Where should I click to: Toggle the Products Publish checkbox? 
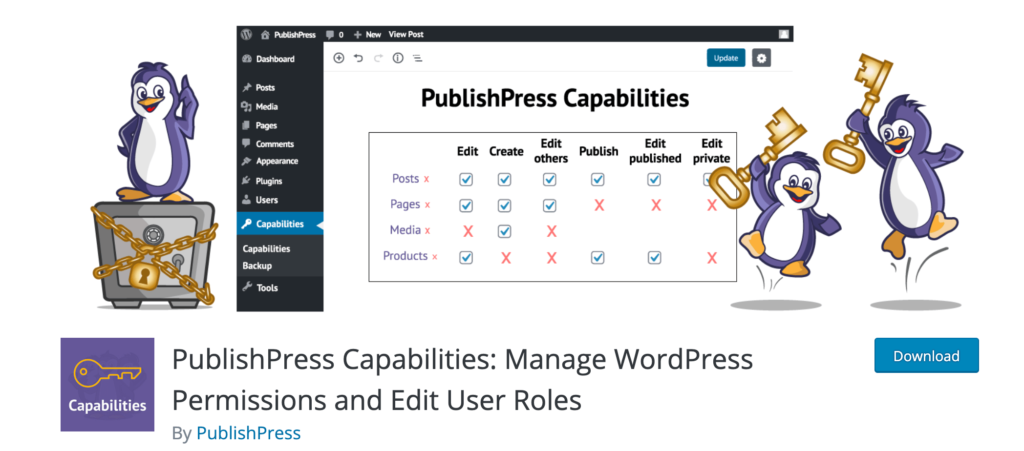tap(598, 257)
